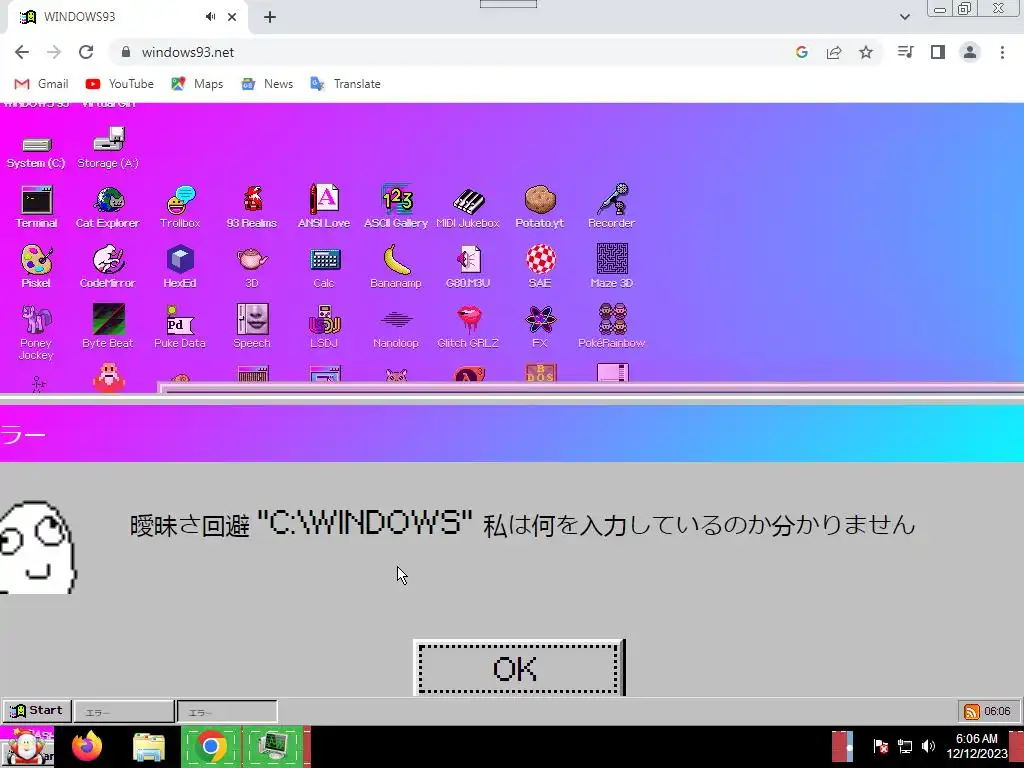Screen dimensions: 1024x768
Task: Open the Piskel paint palette icon
Action: (x=36, y=266)
